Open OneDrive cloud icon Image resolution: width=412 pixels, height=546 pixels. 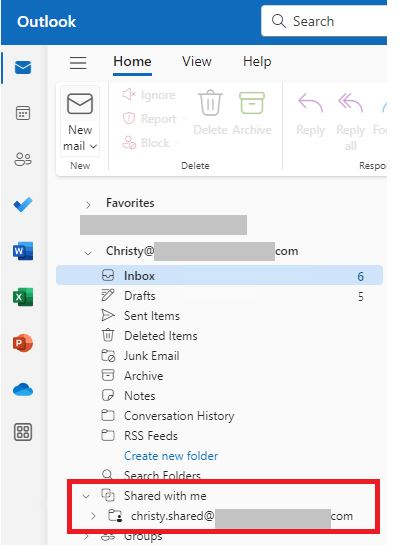pyautogui.click(x=23, y=389)
